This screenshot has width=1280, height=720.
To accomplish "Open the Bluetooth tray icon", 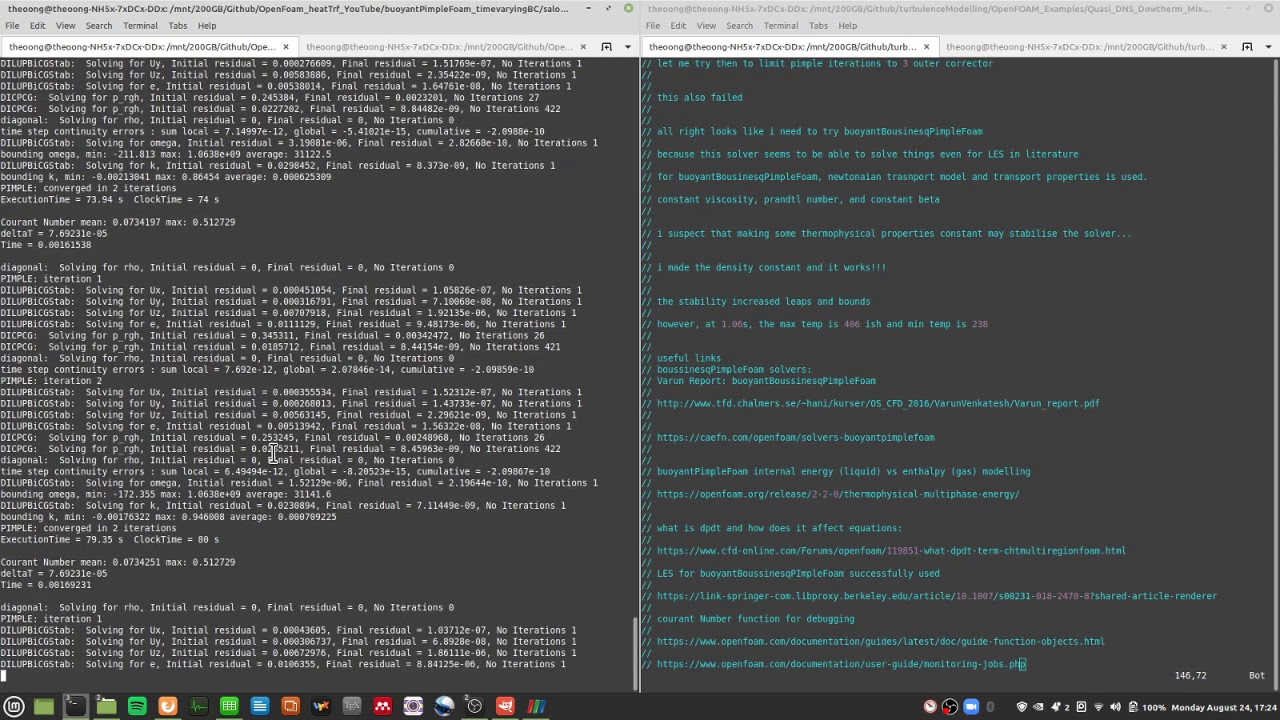I will 990,706.
